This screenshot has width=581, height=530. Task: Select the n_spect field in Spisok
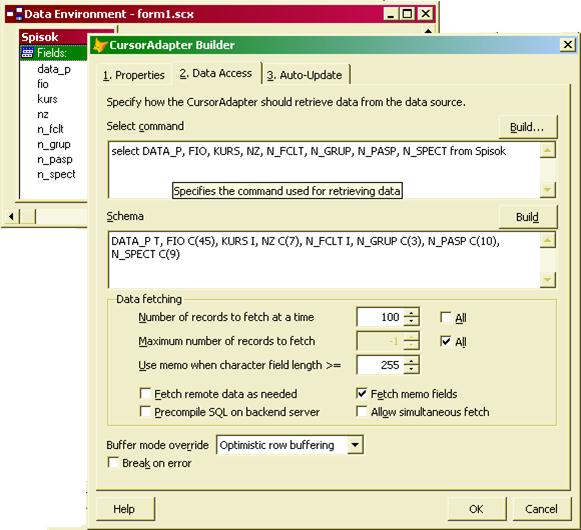pos(56,174)
